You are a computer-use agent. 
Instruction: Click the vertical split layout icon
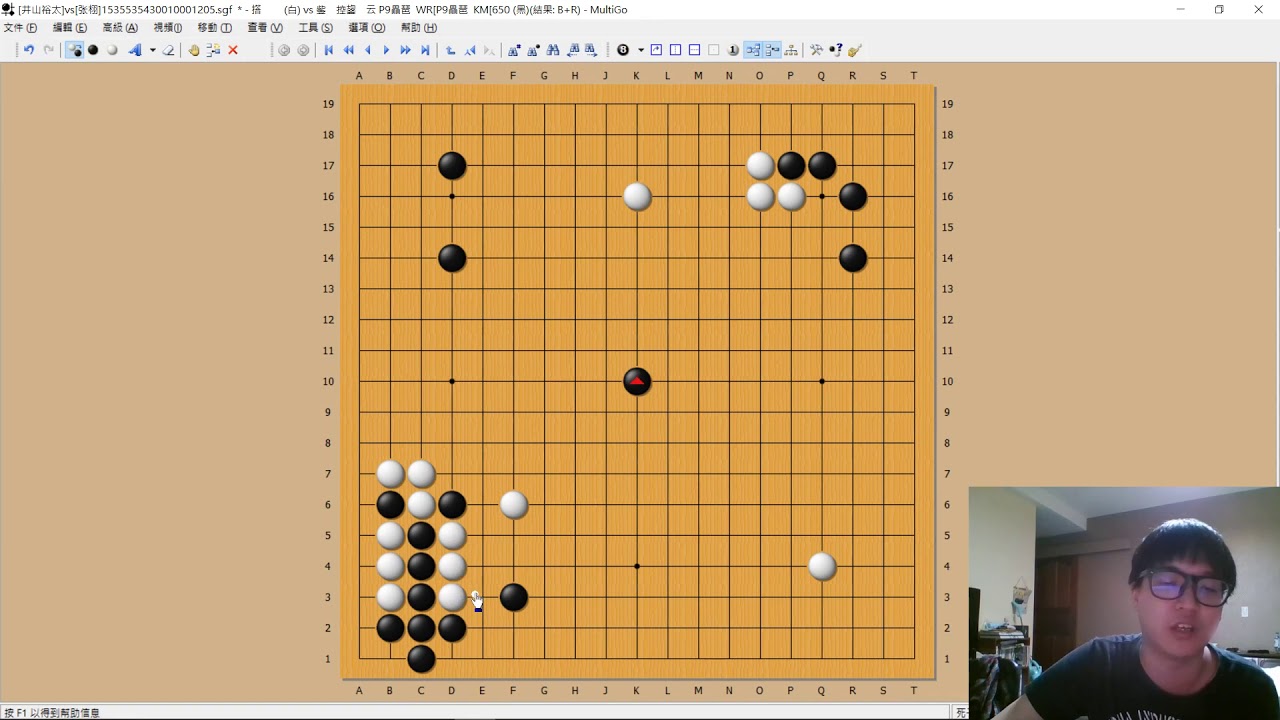[675, 50]
